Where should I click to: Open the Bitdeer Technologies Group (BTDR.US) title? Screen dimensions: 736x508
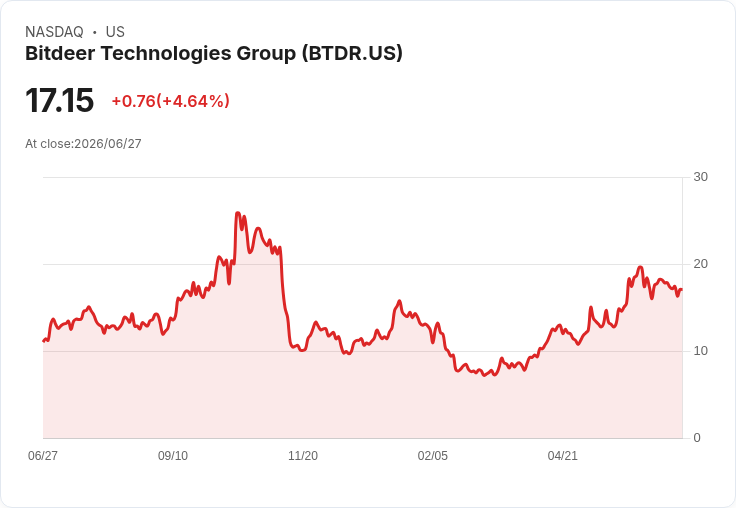(x=214, y=53)
